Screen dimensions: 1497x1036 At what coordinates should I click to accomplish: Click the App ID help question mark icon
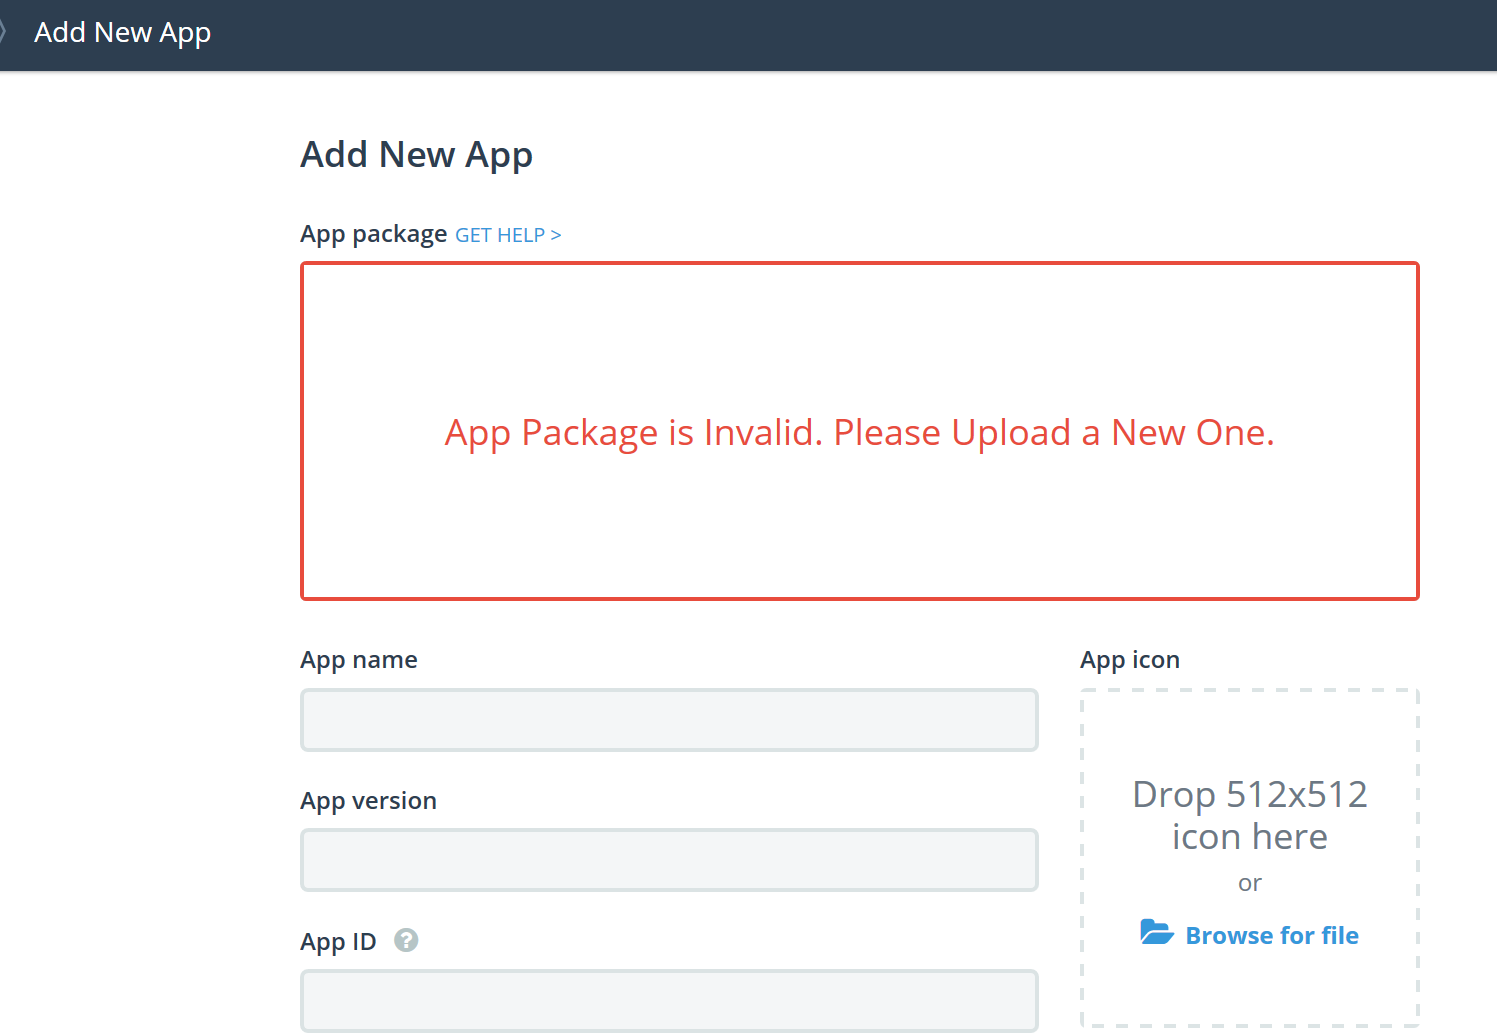point(406,940)
